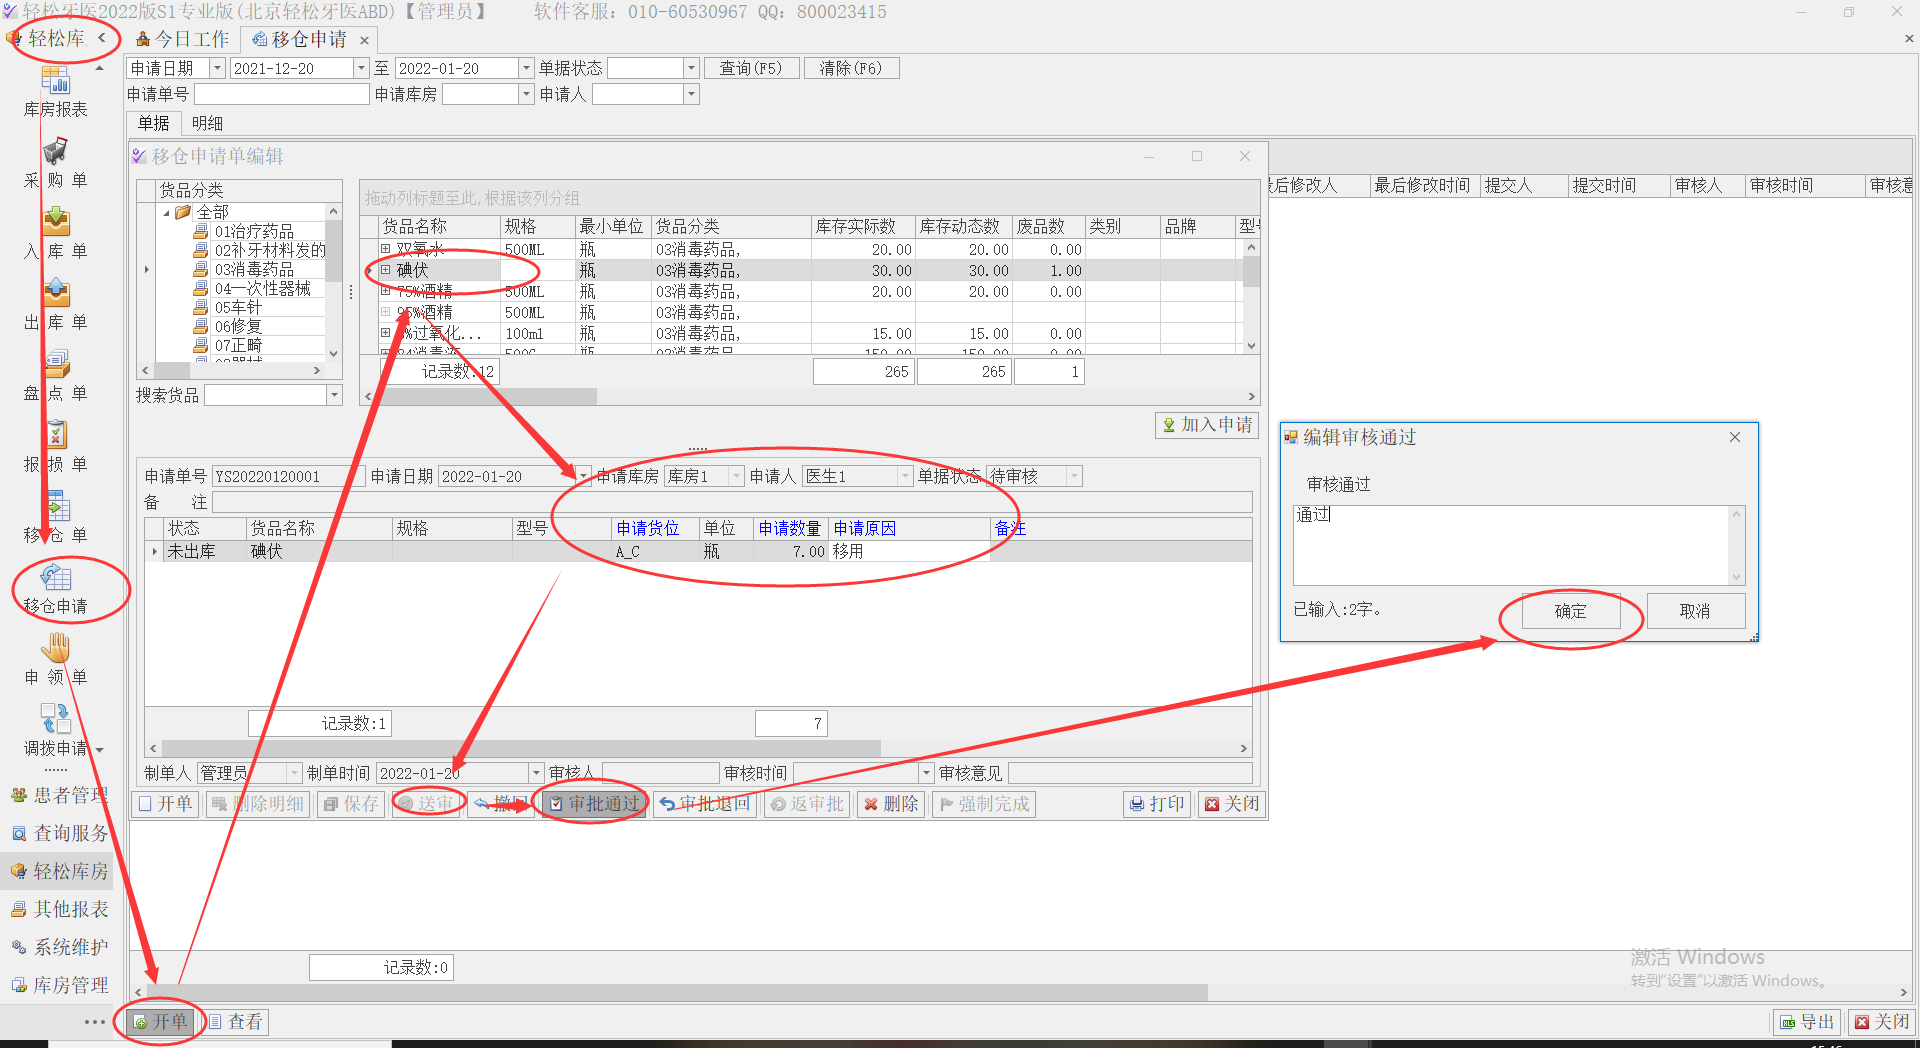Click 关闭 button at window bottom right

(x=1882, y=1022)
